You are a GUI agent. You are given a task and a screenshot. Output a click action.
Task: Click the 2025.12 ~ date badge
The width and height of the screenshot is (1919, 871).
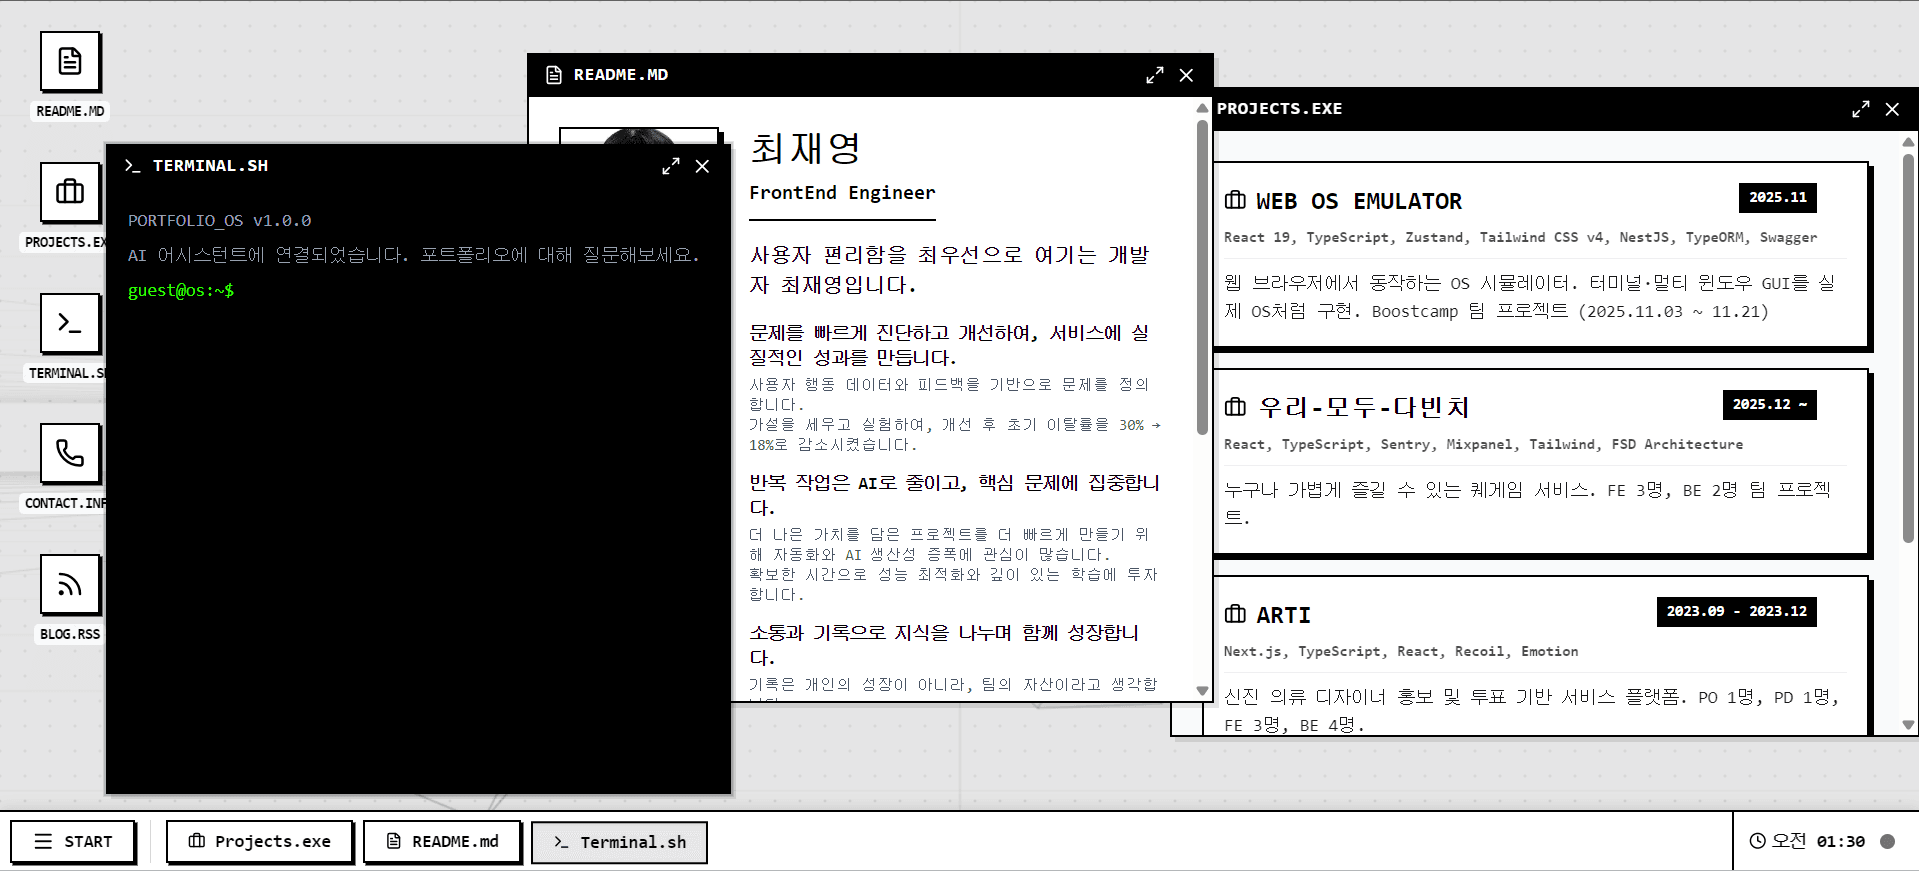tap(1769, 405)
